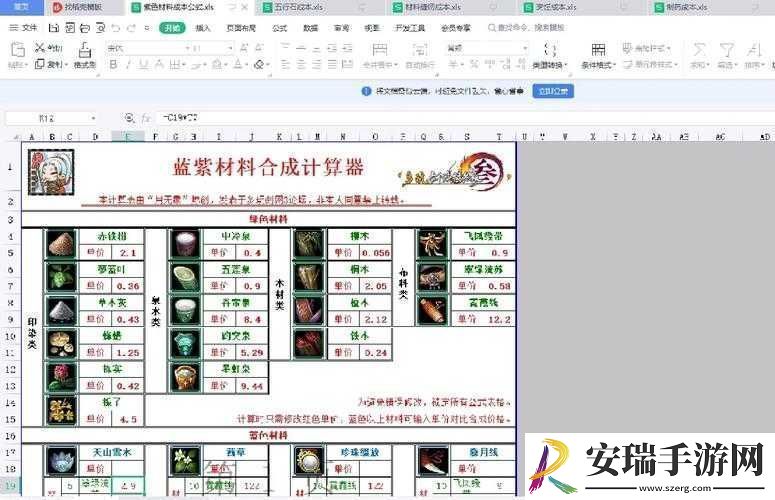Click the clear format eraser icon

pos(259,64)
